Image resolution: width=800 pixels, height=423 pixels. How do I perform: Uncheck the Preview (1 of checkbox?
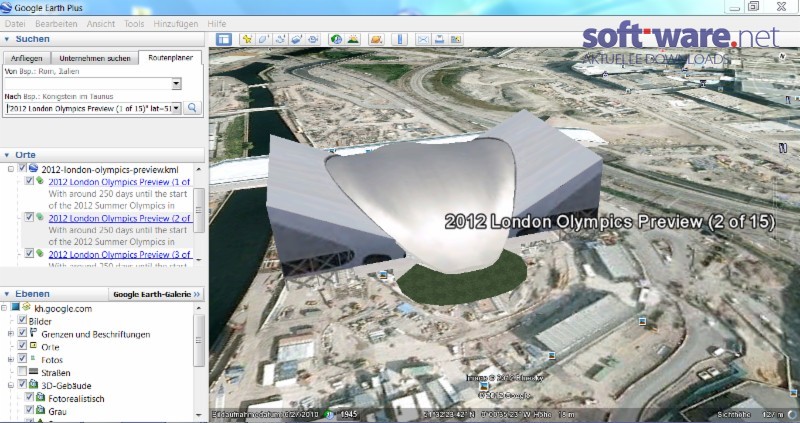point(30,181)
